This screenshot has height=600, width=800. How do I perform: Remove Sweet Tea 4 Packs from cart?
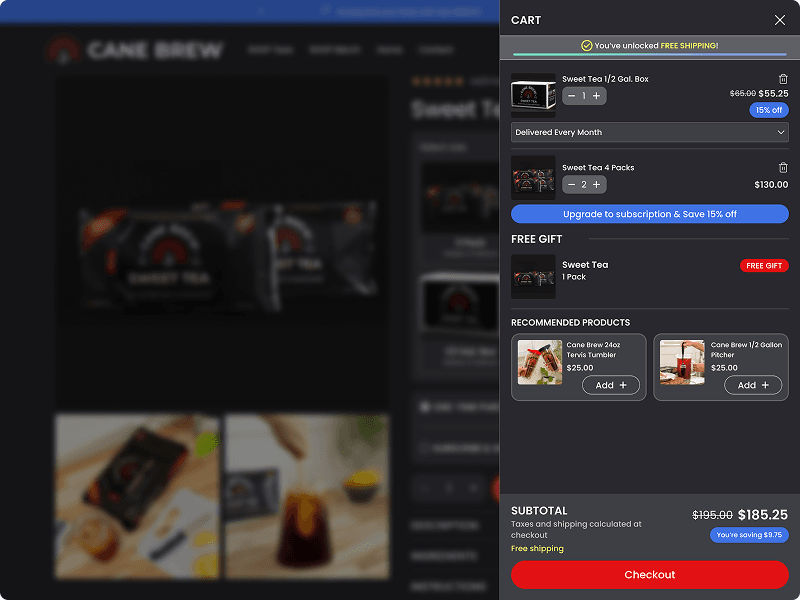pos(783,167)
